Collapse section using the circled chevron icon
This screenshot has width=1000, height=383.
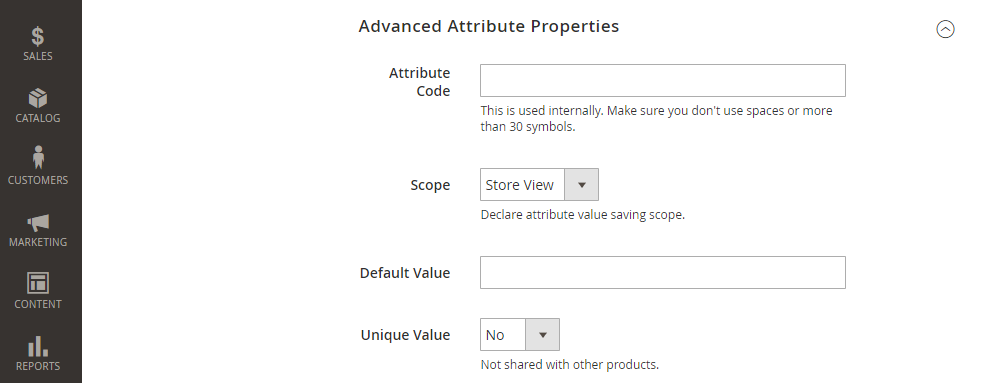click(x=945, y=29)
